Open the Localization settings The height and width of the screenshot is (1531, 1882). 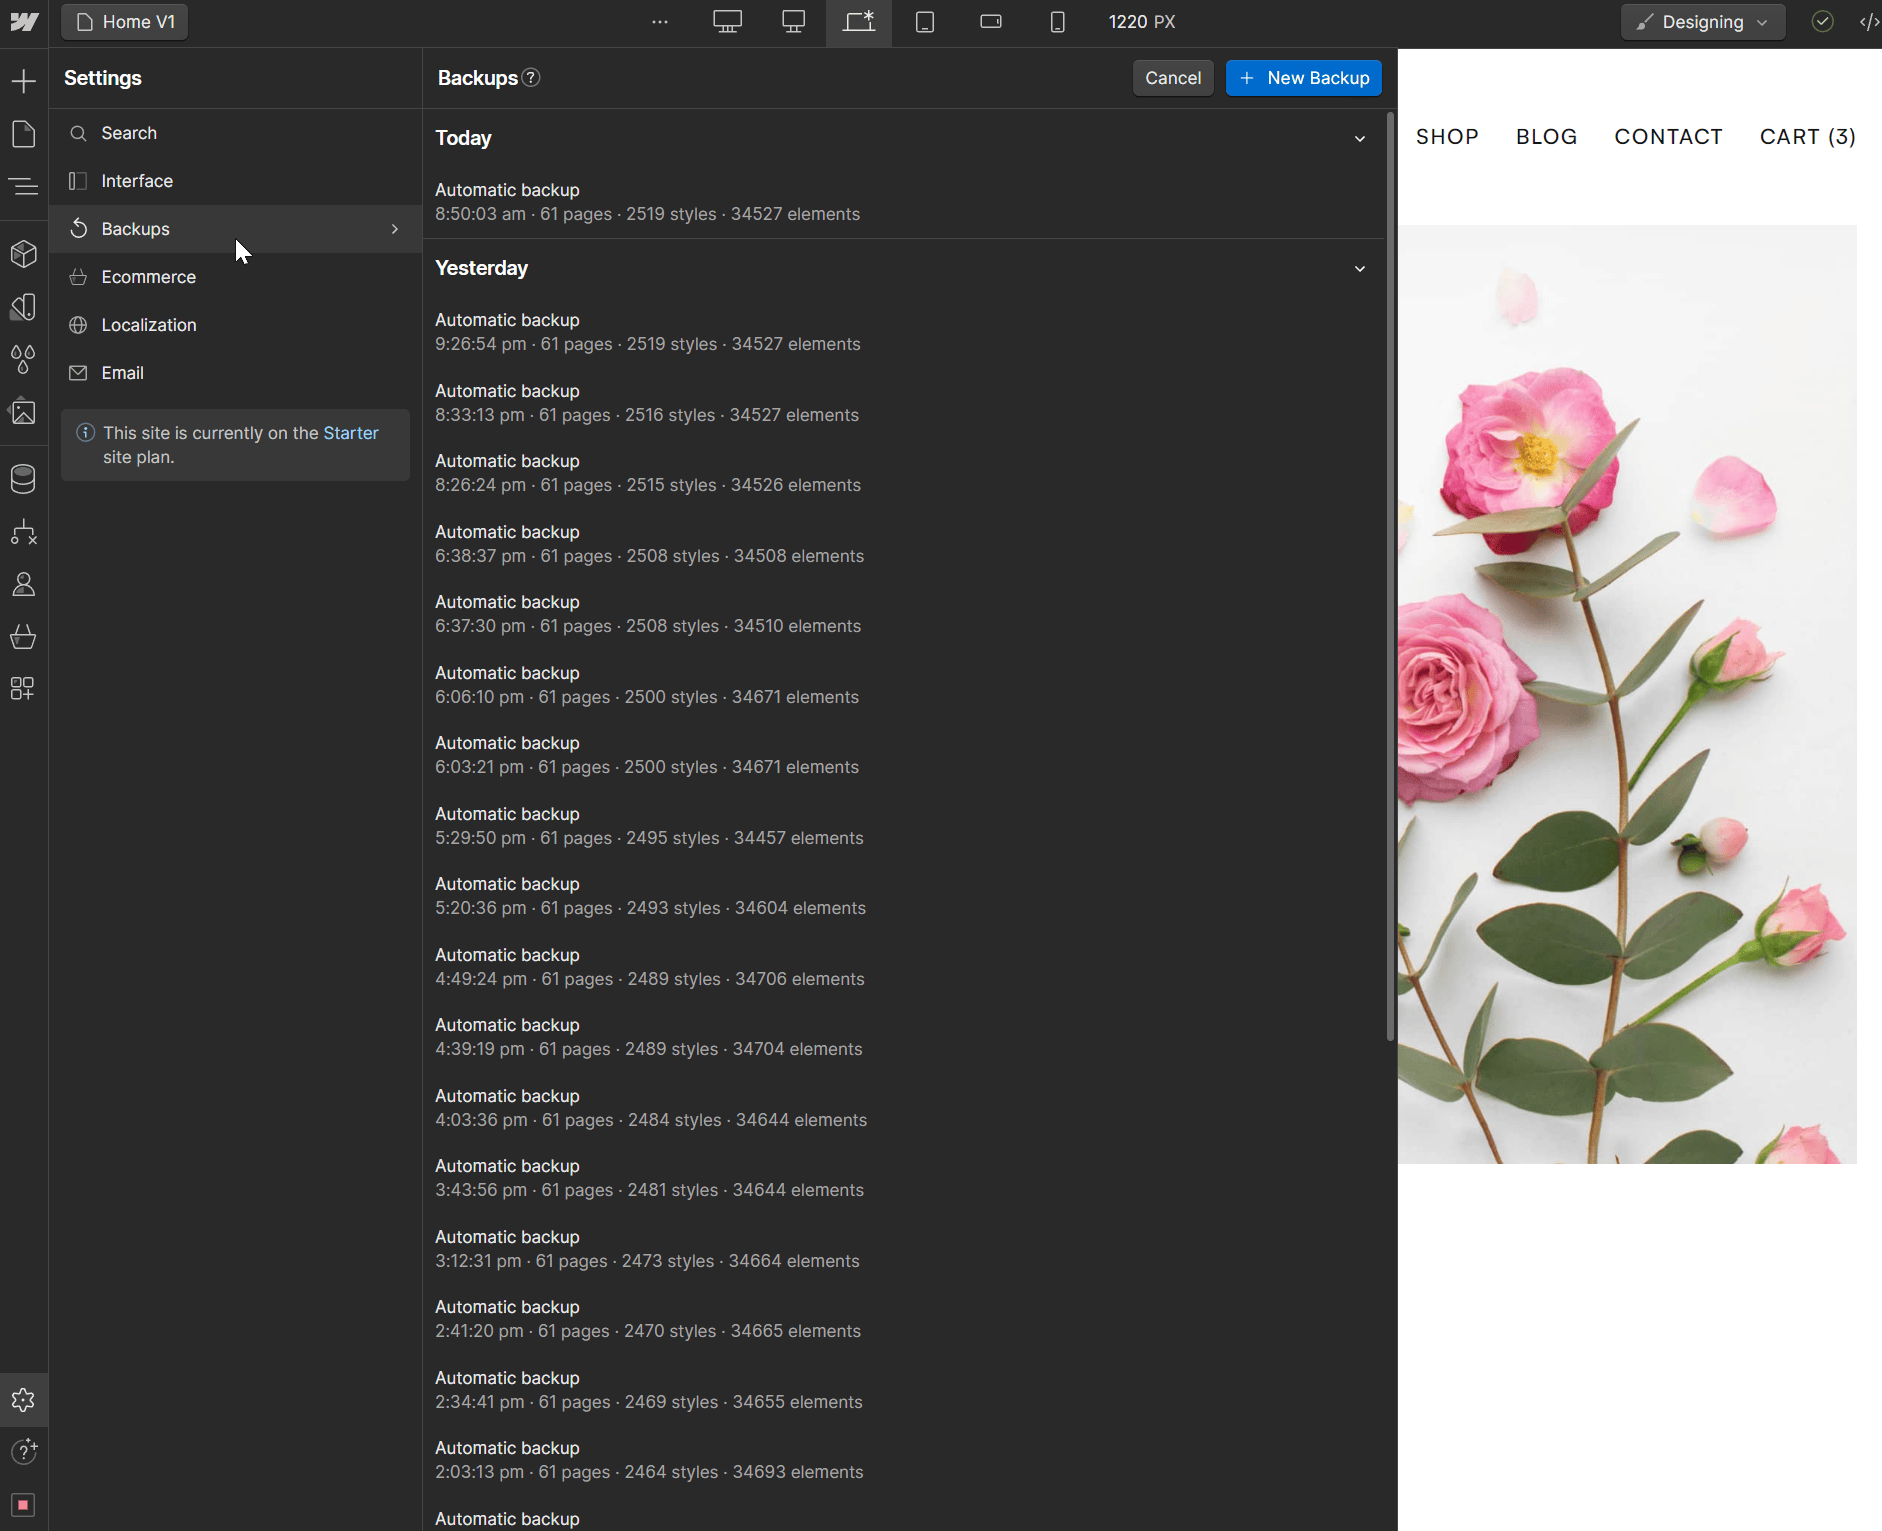point(236,325)
